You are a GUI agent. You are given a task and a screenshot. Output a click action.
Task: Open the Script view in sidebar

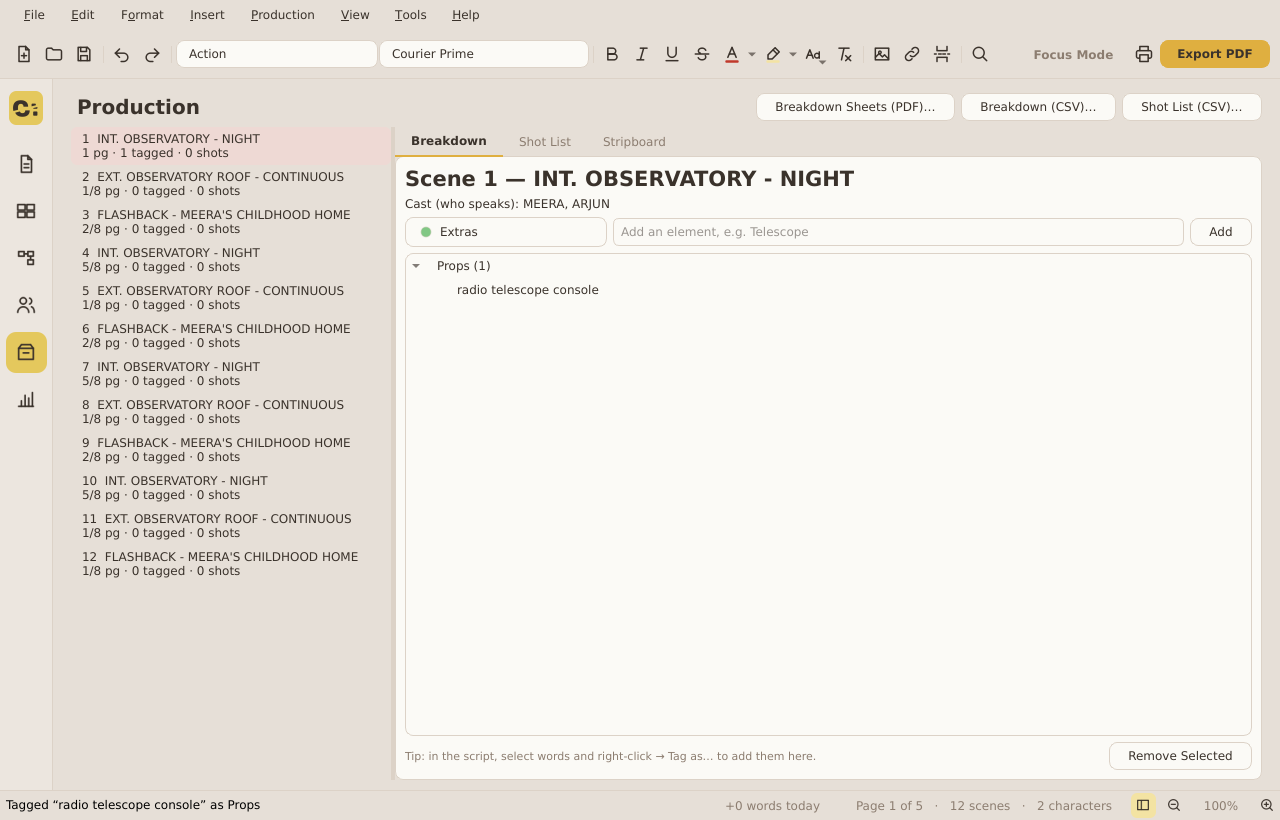point(26,164)
